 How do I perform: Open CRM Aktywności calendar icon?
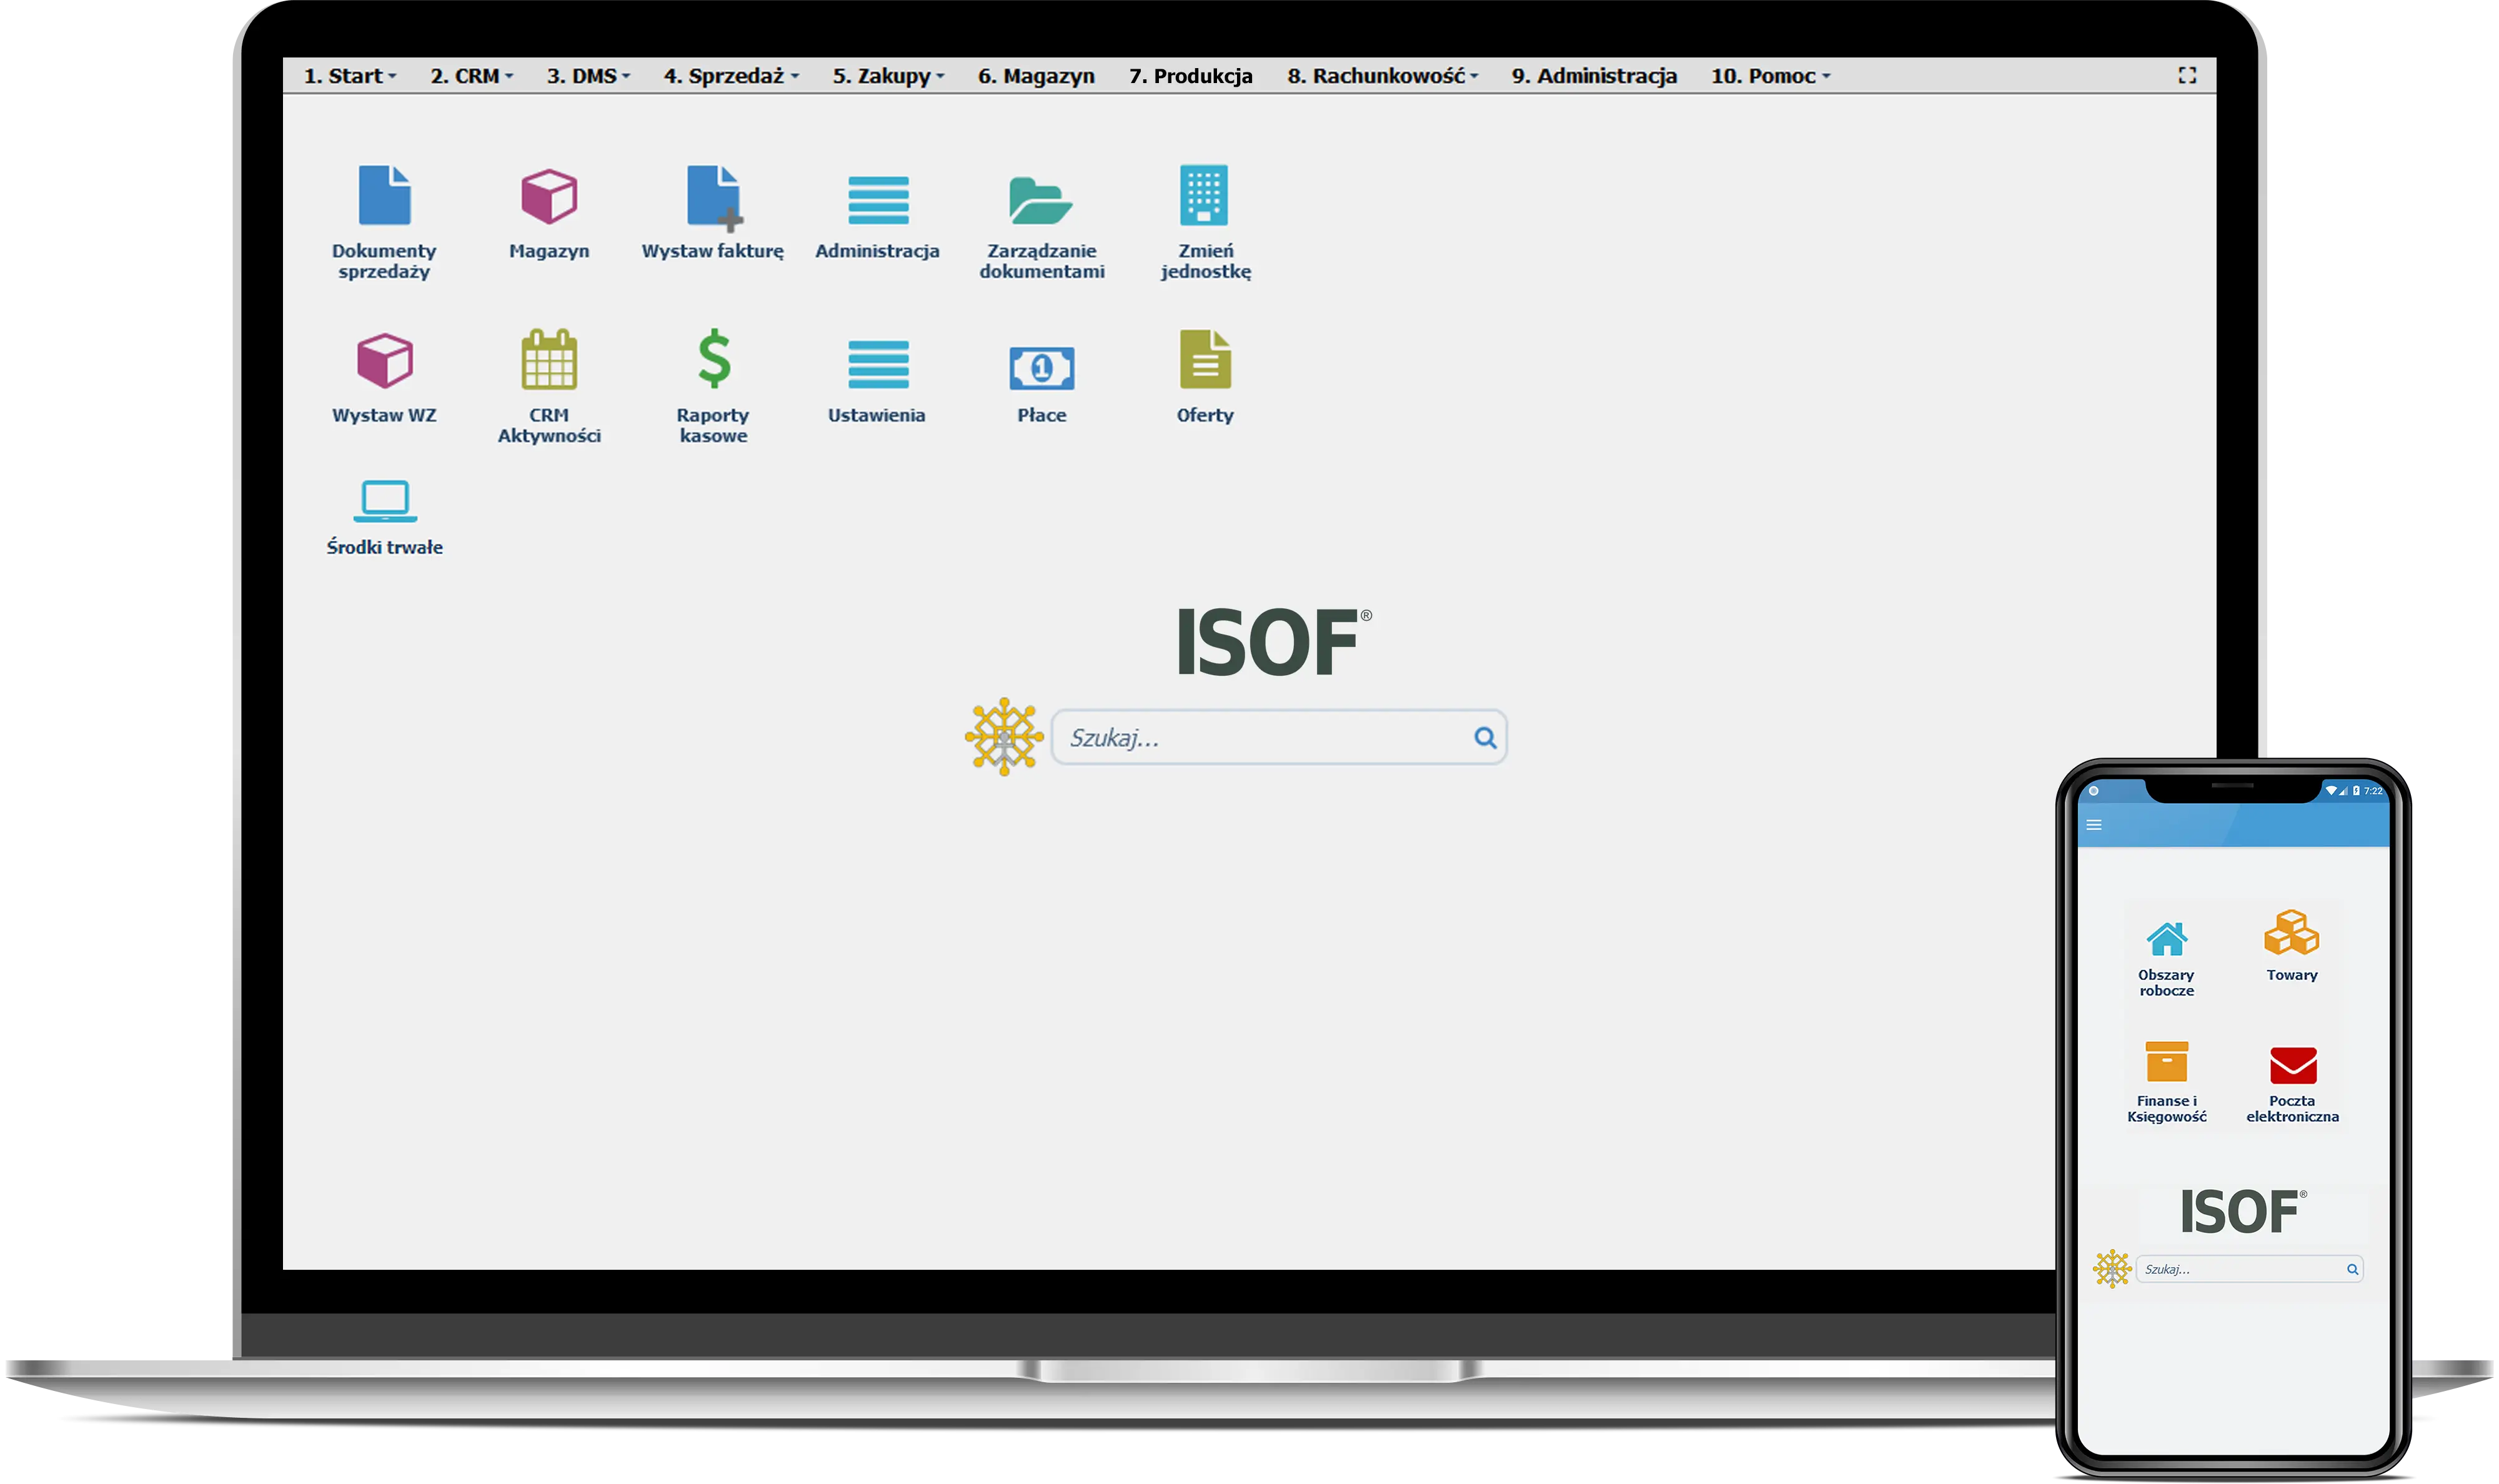[x=549, y=360]
